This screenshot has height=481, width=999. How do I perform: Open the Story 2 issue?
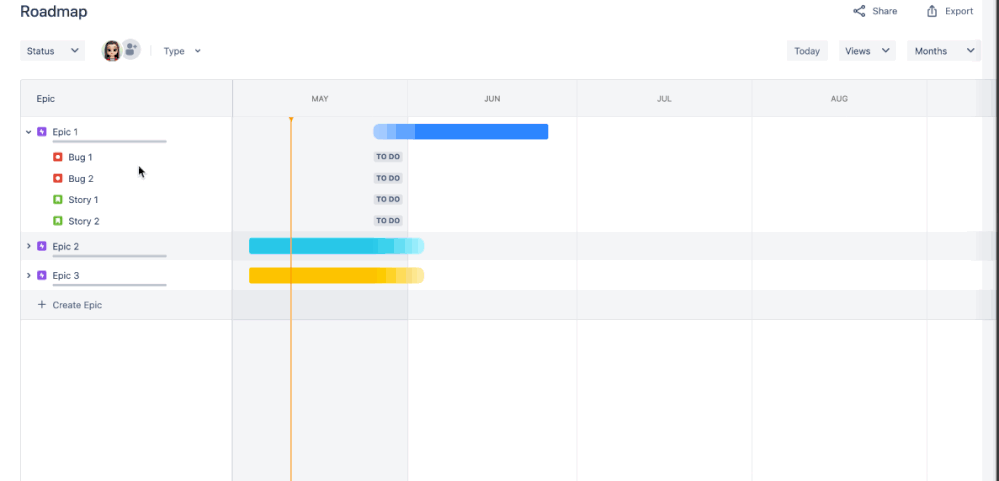coord(84,221)
